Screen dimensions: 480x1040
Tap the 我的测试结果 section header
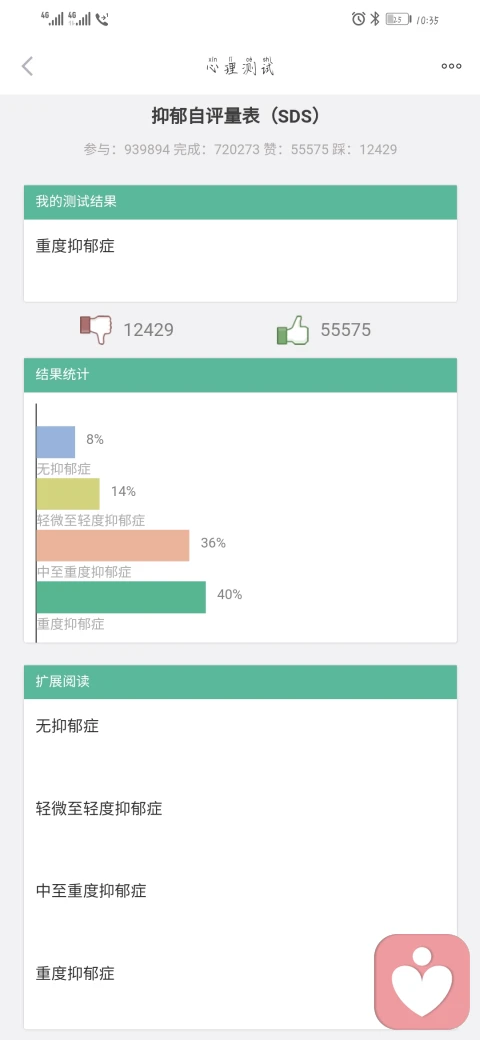click(240, 202)
